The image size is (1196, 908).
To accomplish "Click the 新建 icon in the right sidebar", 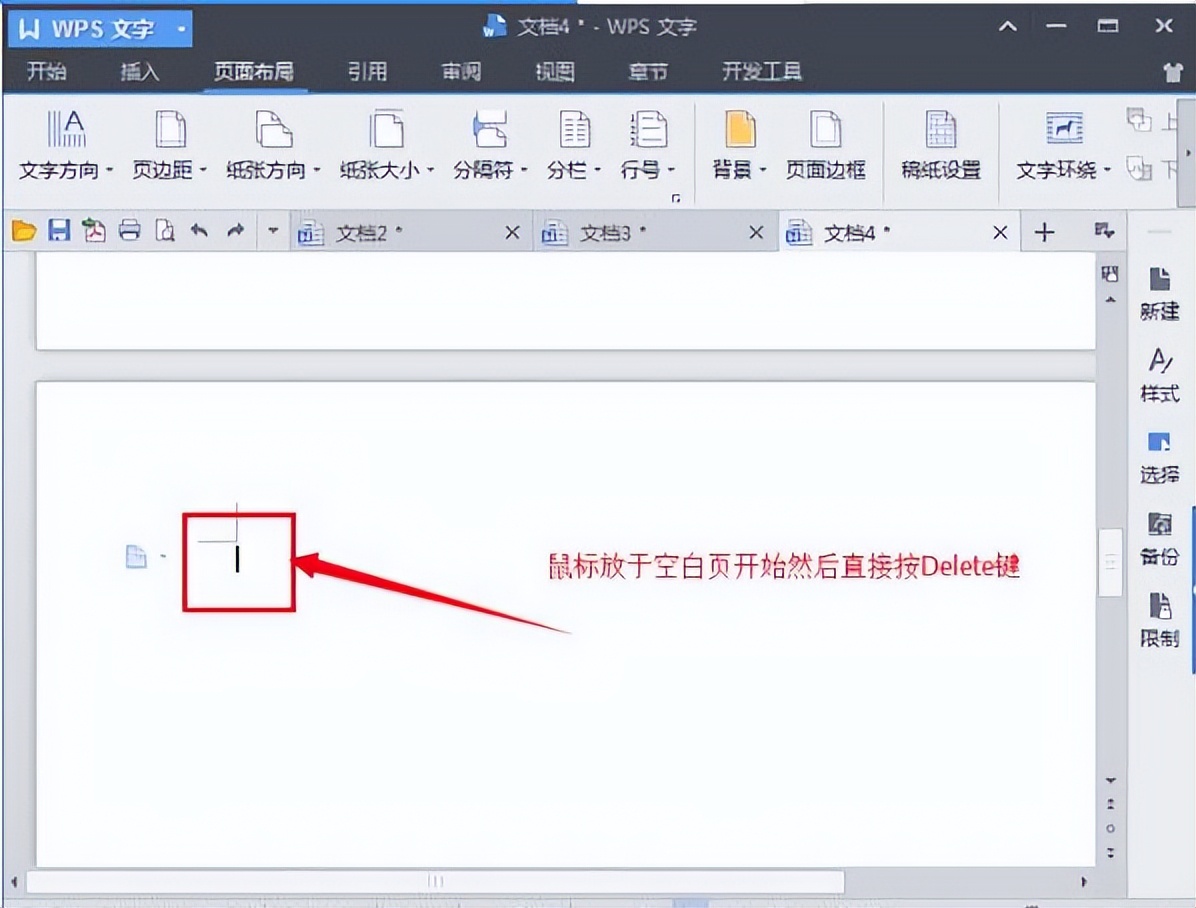I will [1159, 293].
